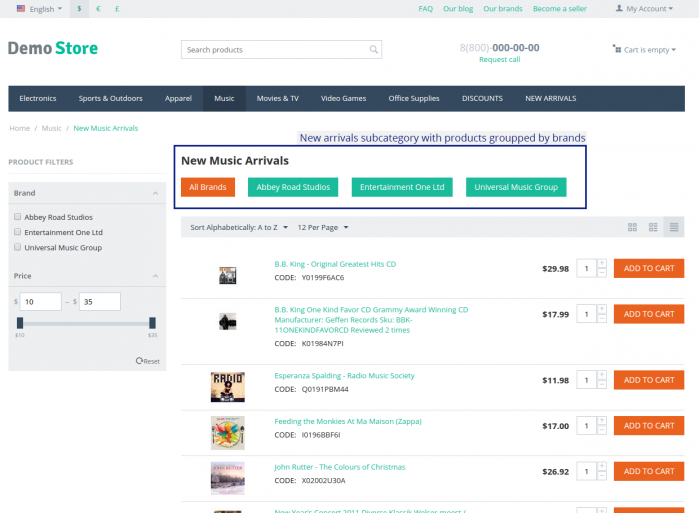Viewport: 700px width, 513px height.
Task: Open the Apparel menu
Action: 178,98
